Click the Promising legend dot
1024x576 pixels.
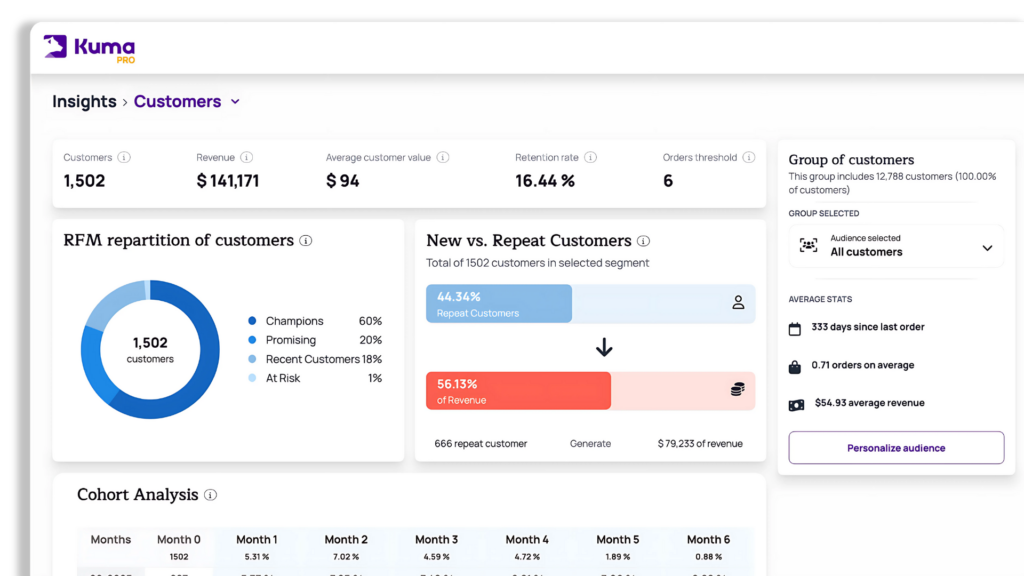(x=252, y=340)
